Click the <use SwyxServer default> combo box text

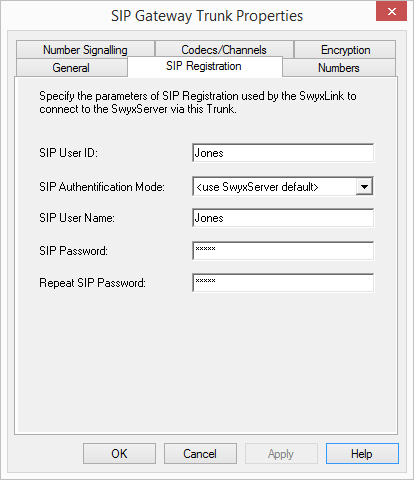[257, 187]
